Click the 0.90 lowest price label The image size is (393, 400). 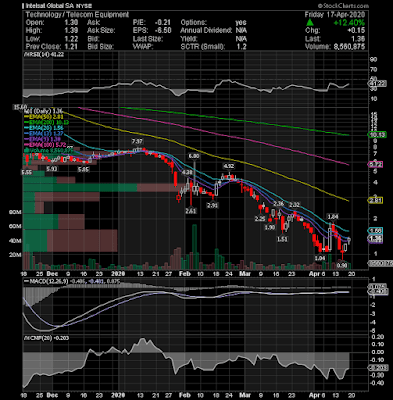pyautogui.click(x=342, y=265)
